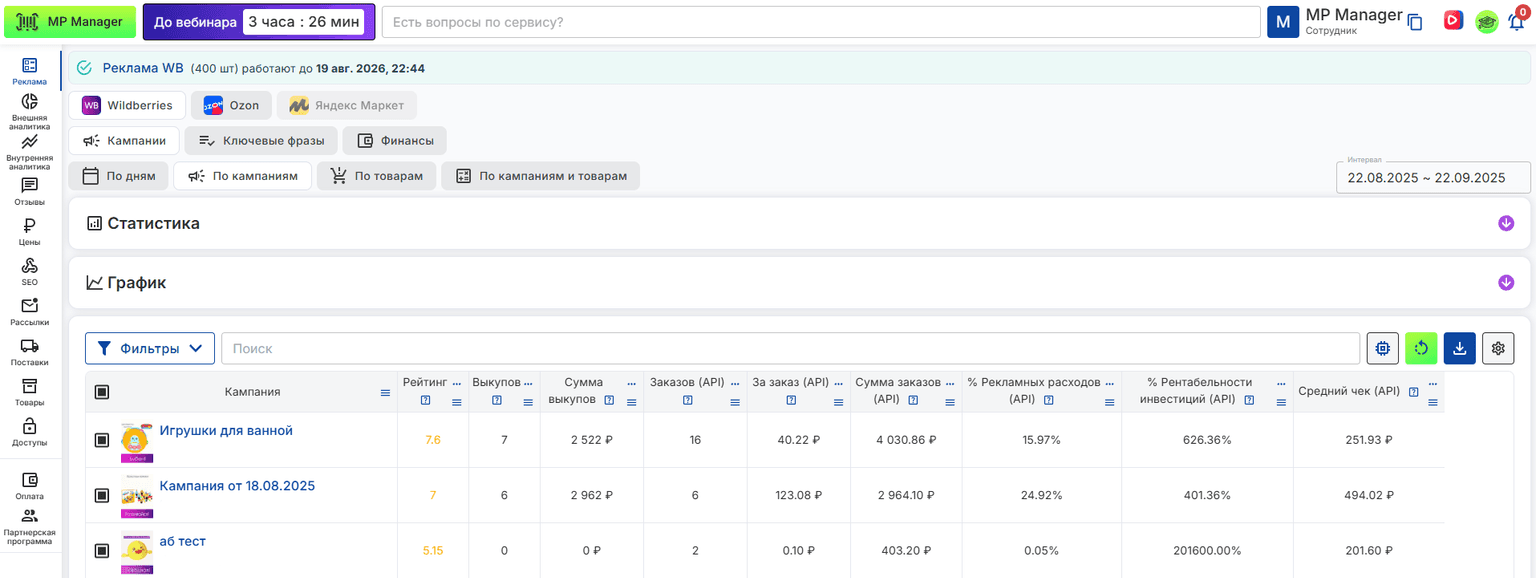This screenshot has height=578, width=1536.
Task: Go to Товары in the sidebar
Action: click(29, 391)
